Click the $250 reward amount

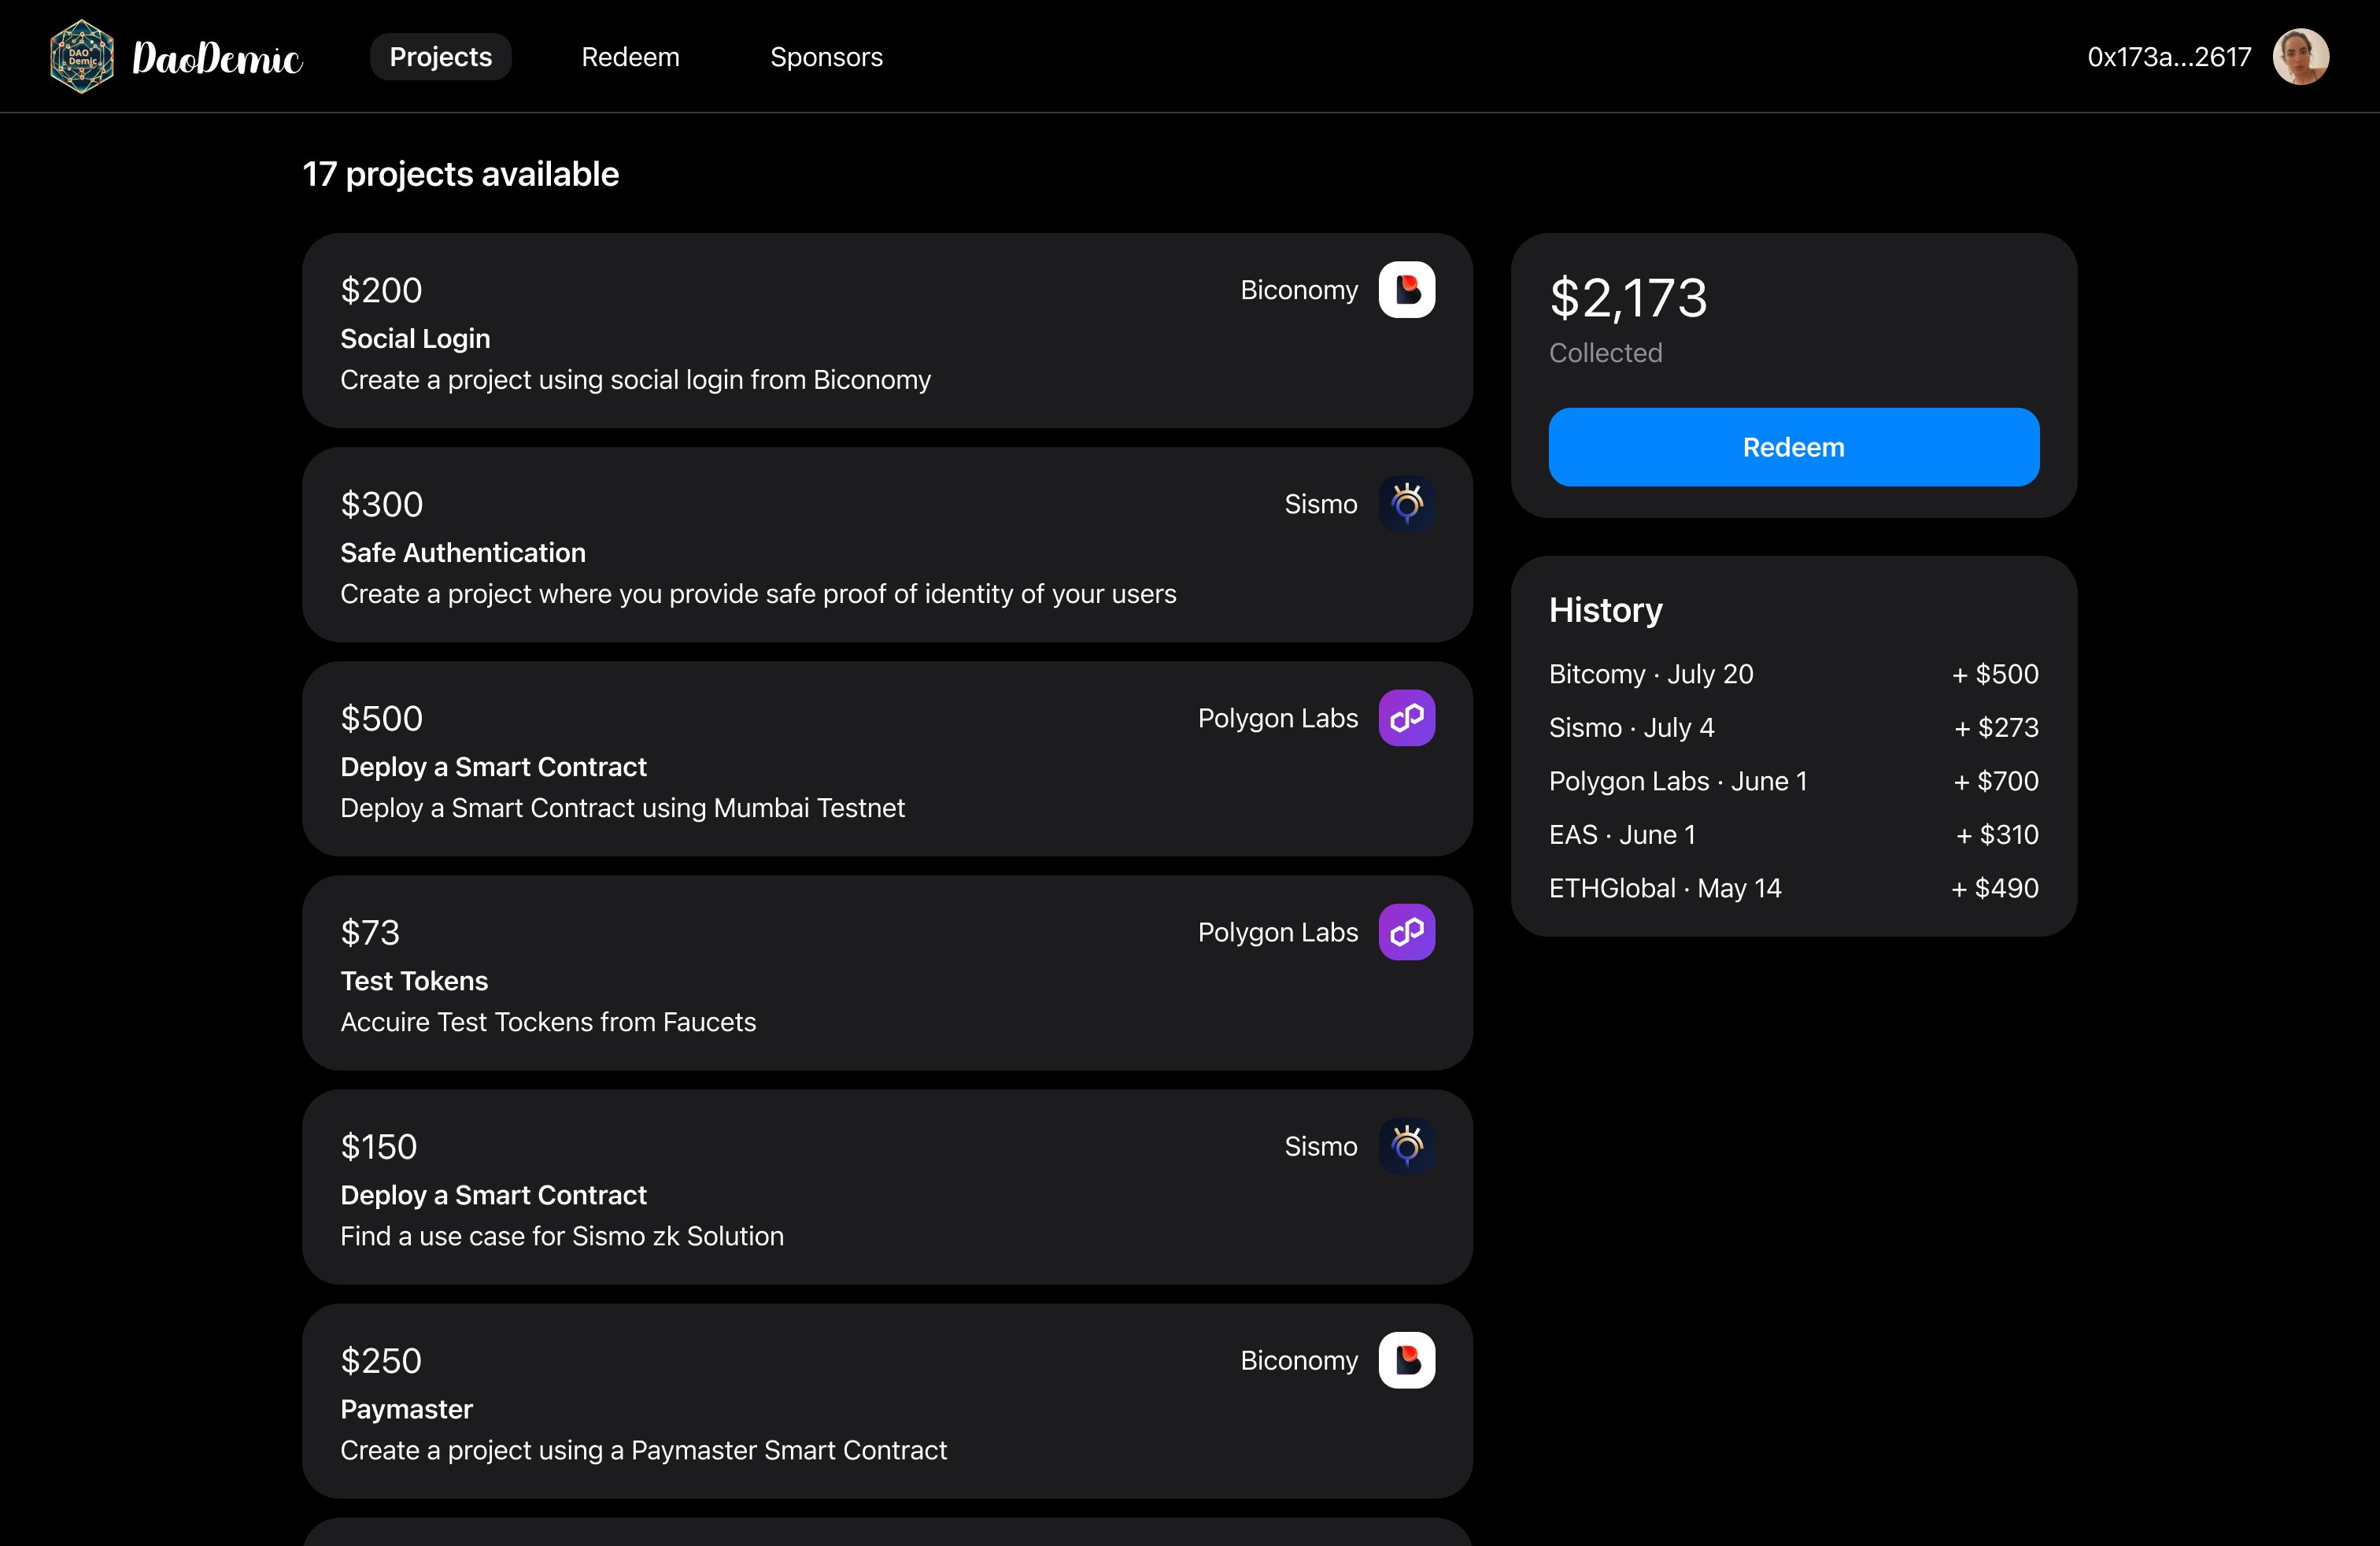pos(381,1360)
